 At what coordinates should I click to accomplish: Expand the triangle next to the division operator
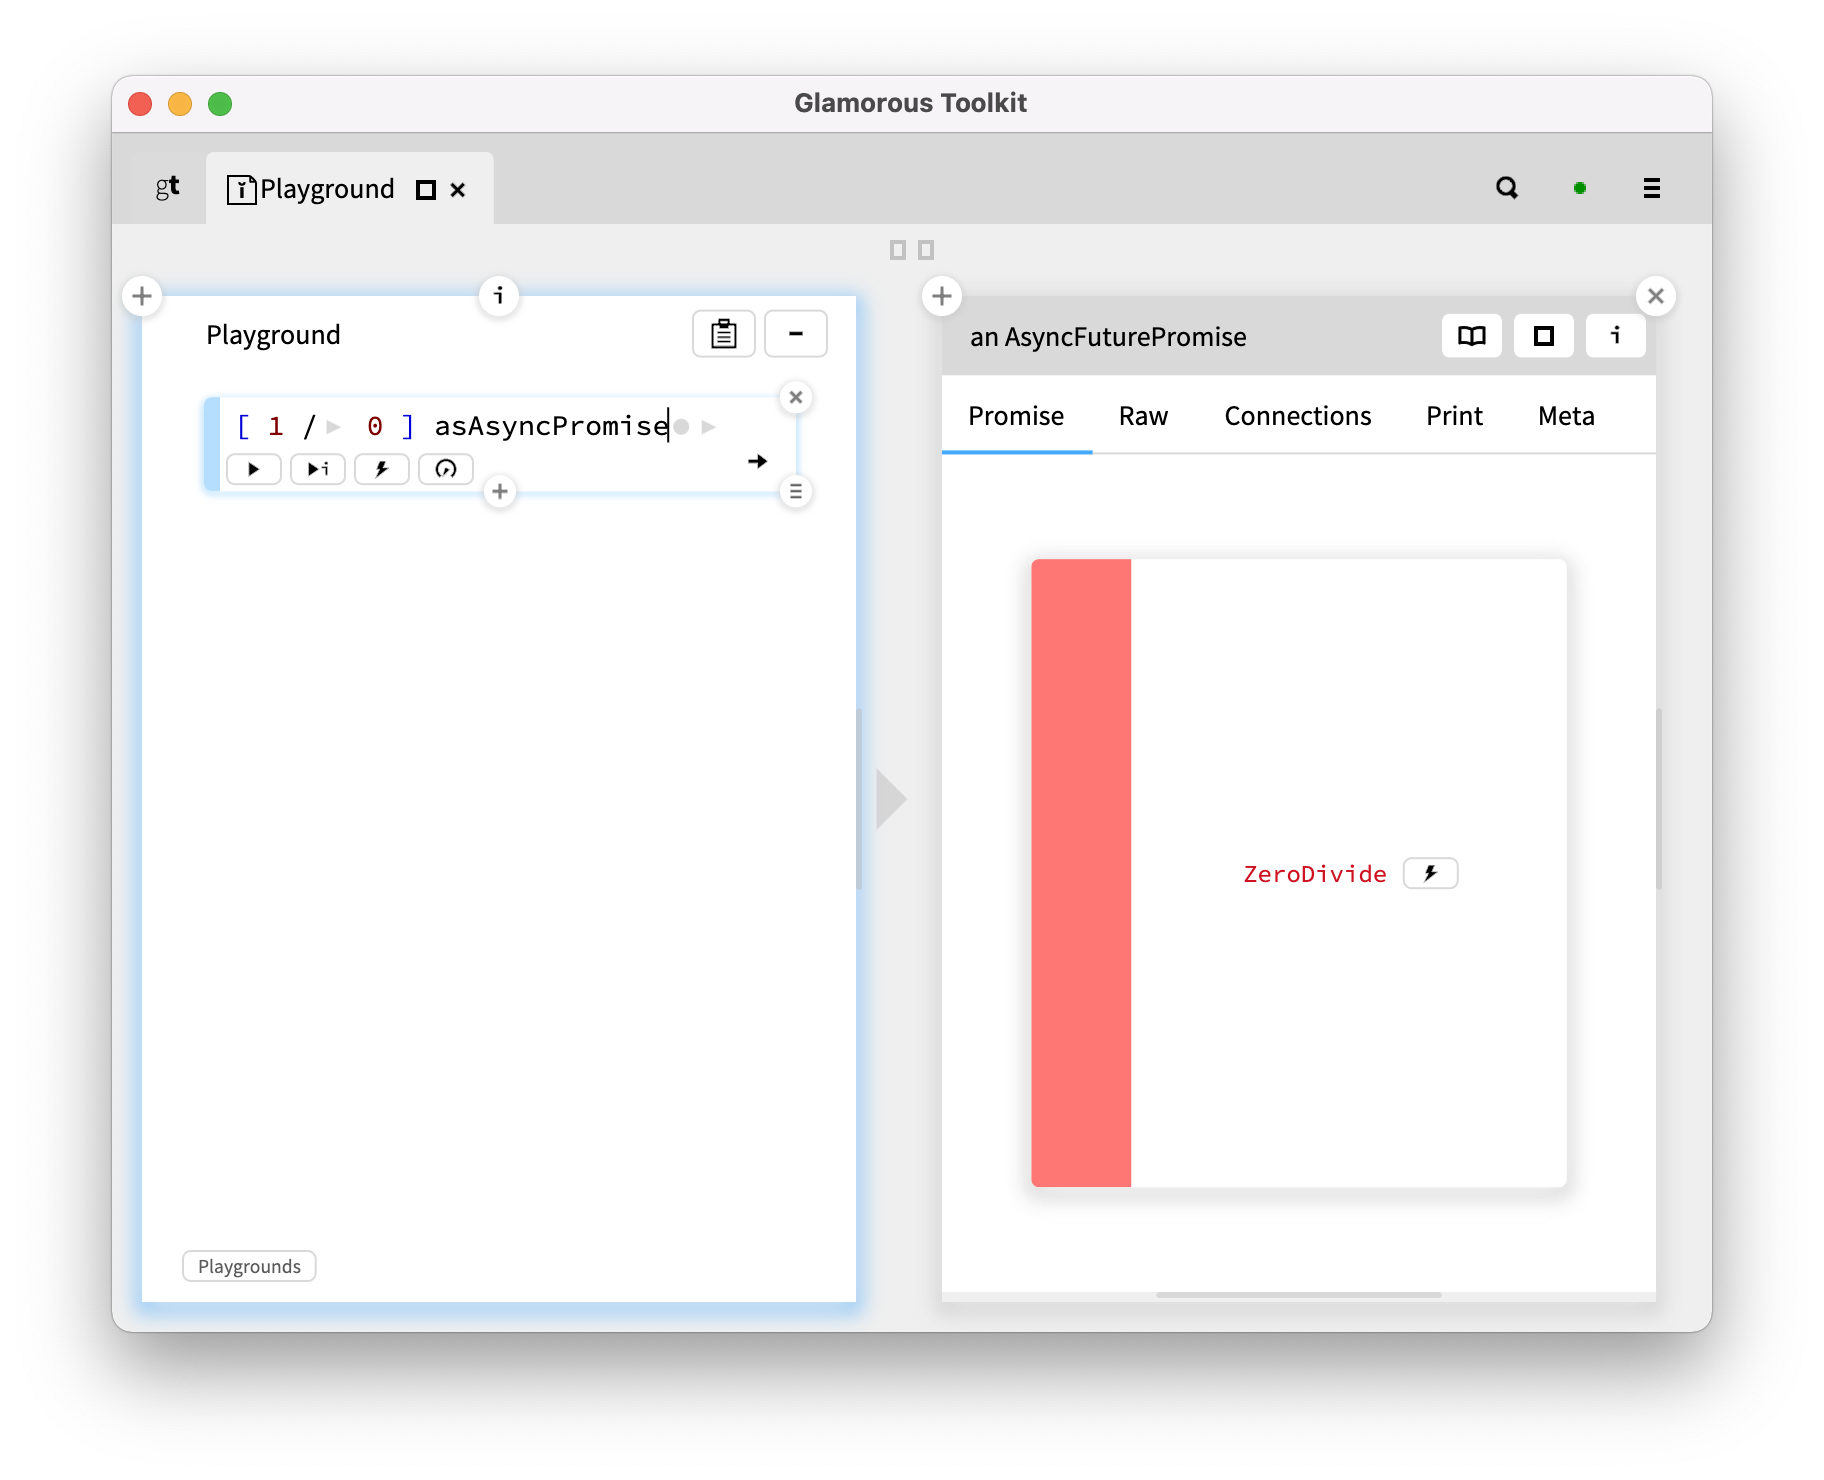click(334, 426)
